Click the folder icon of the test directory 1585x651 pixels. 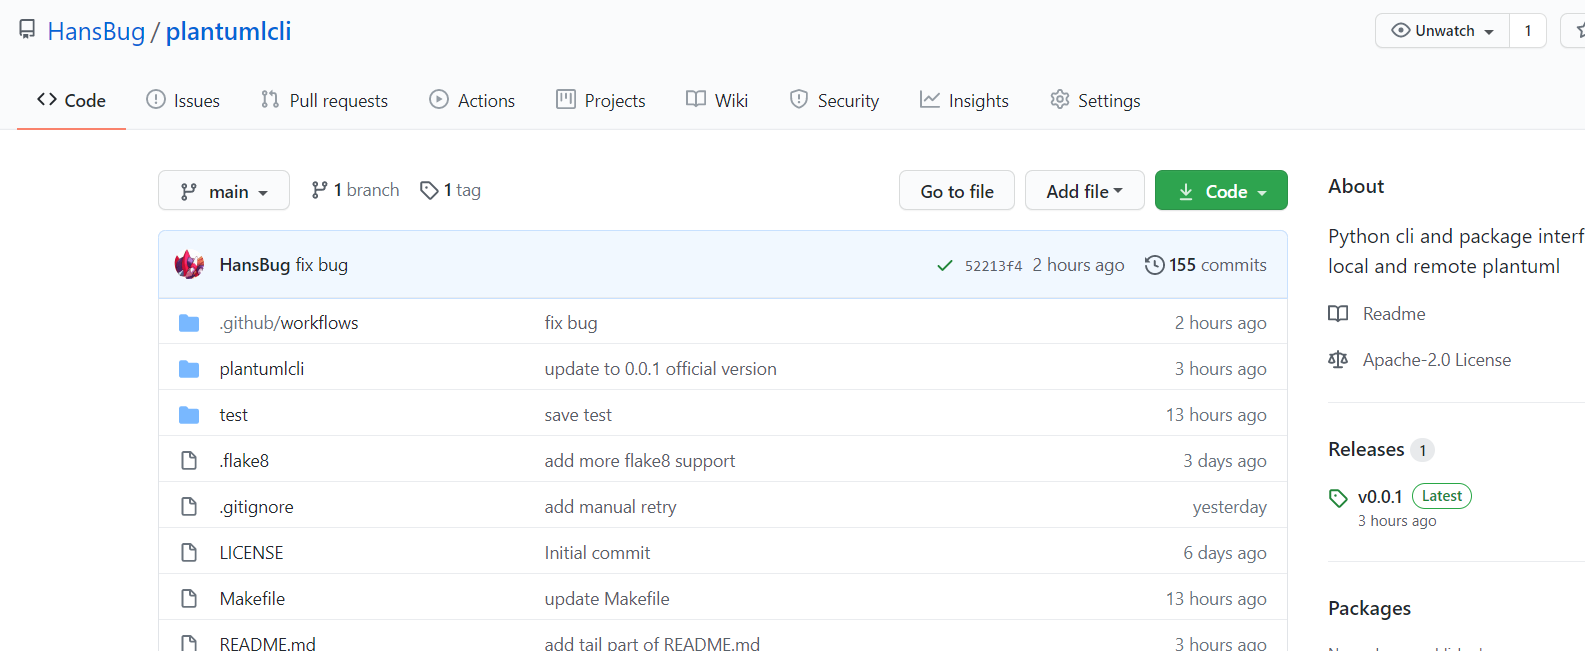[189, 415]
